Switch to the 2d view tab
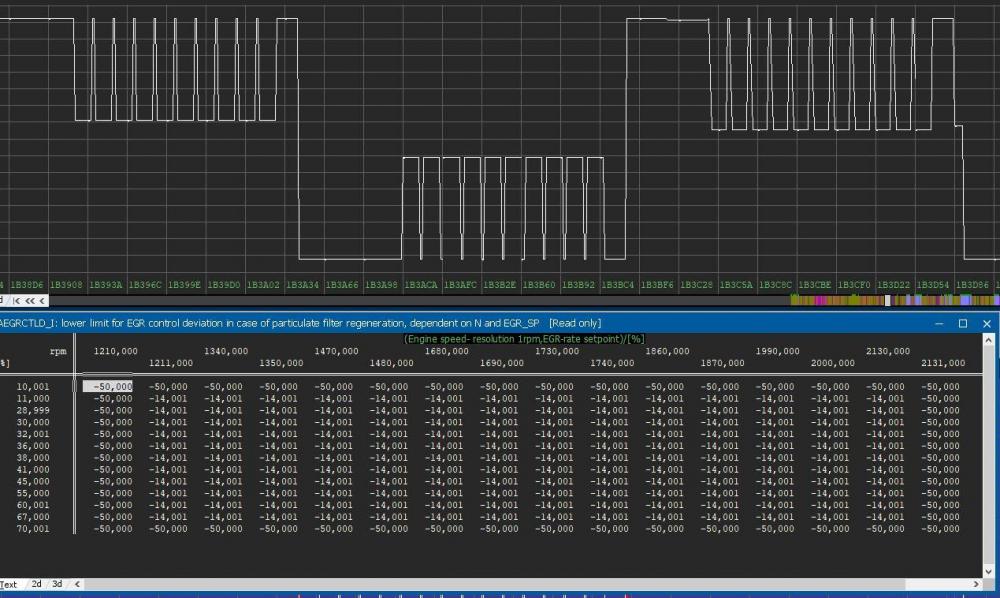The width and height of the screenshot is (1000, 598). pos(36,584)
